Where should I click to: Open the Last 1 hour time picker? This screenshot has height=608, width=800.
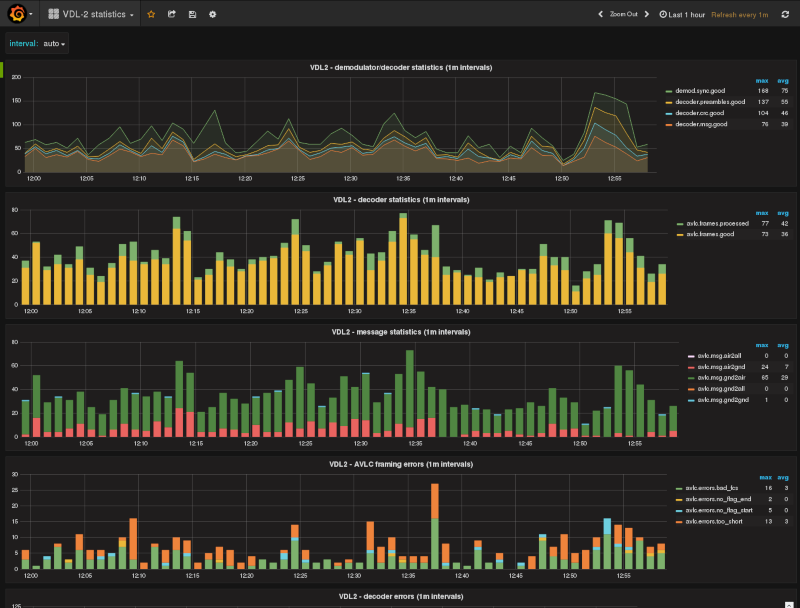682,15
